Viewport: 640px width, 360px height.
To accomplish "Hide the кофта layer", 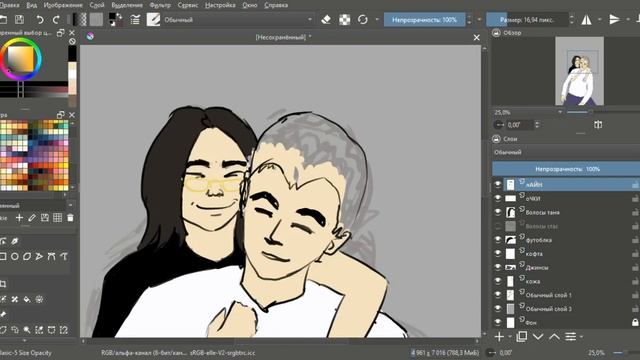I will (x=498, y=253).
